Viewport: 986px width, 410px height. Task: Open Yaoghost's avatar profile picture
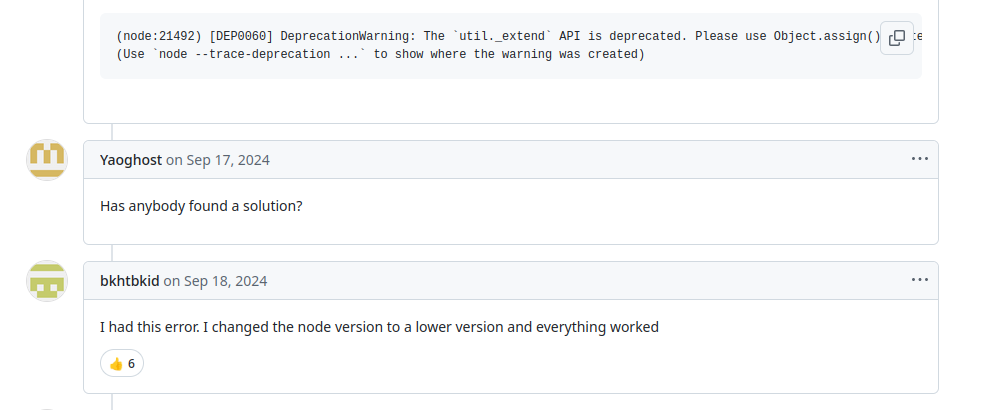(x=47, y=160)
